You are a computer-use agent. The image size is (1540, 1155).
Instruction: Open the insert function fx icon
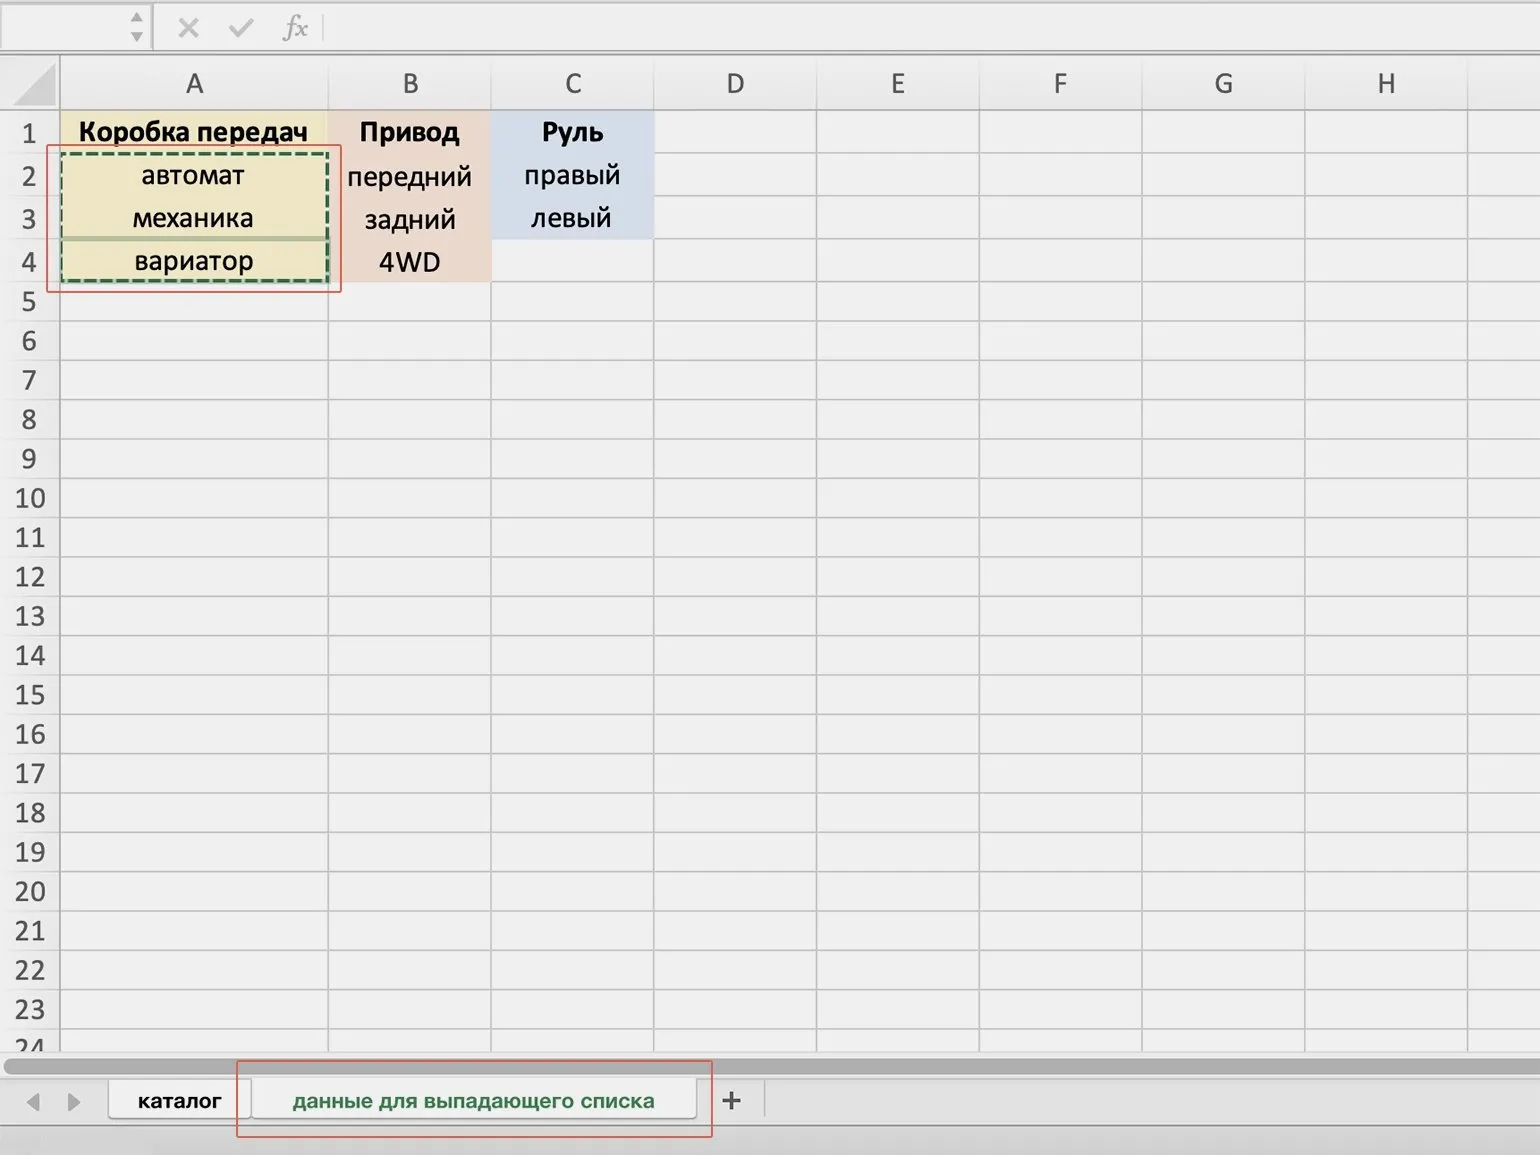click(x=295, y=28)
